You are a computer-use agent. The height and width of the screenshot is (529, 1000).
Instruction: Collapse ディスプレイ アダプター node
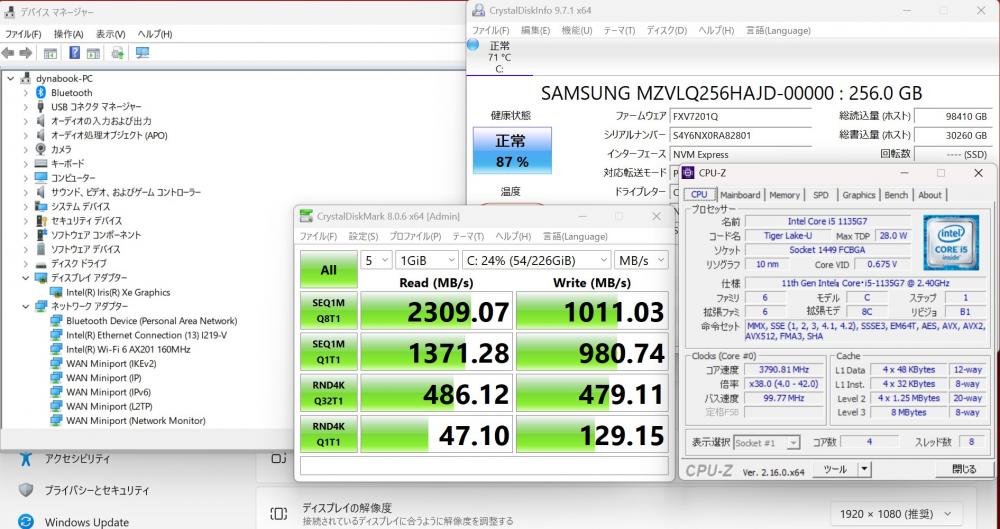[x=26, y=278]
